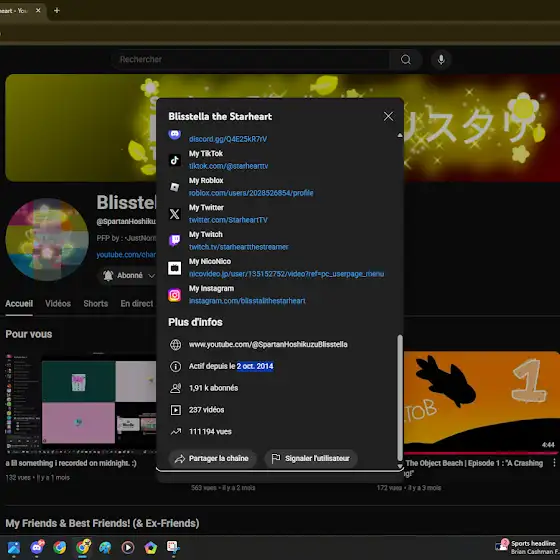Click the www.youtube.com/@SpartanHoshikuzuBlisstella text
Image resolution: width=560 pixels, height=560 pixels.
click(x=268, y=345)
